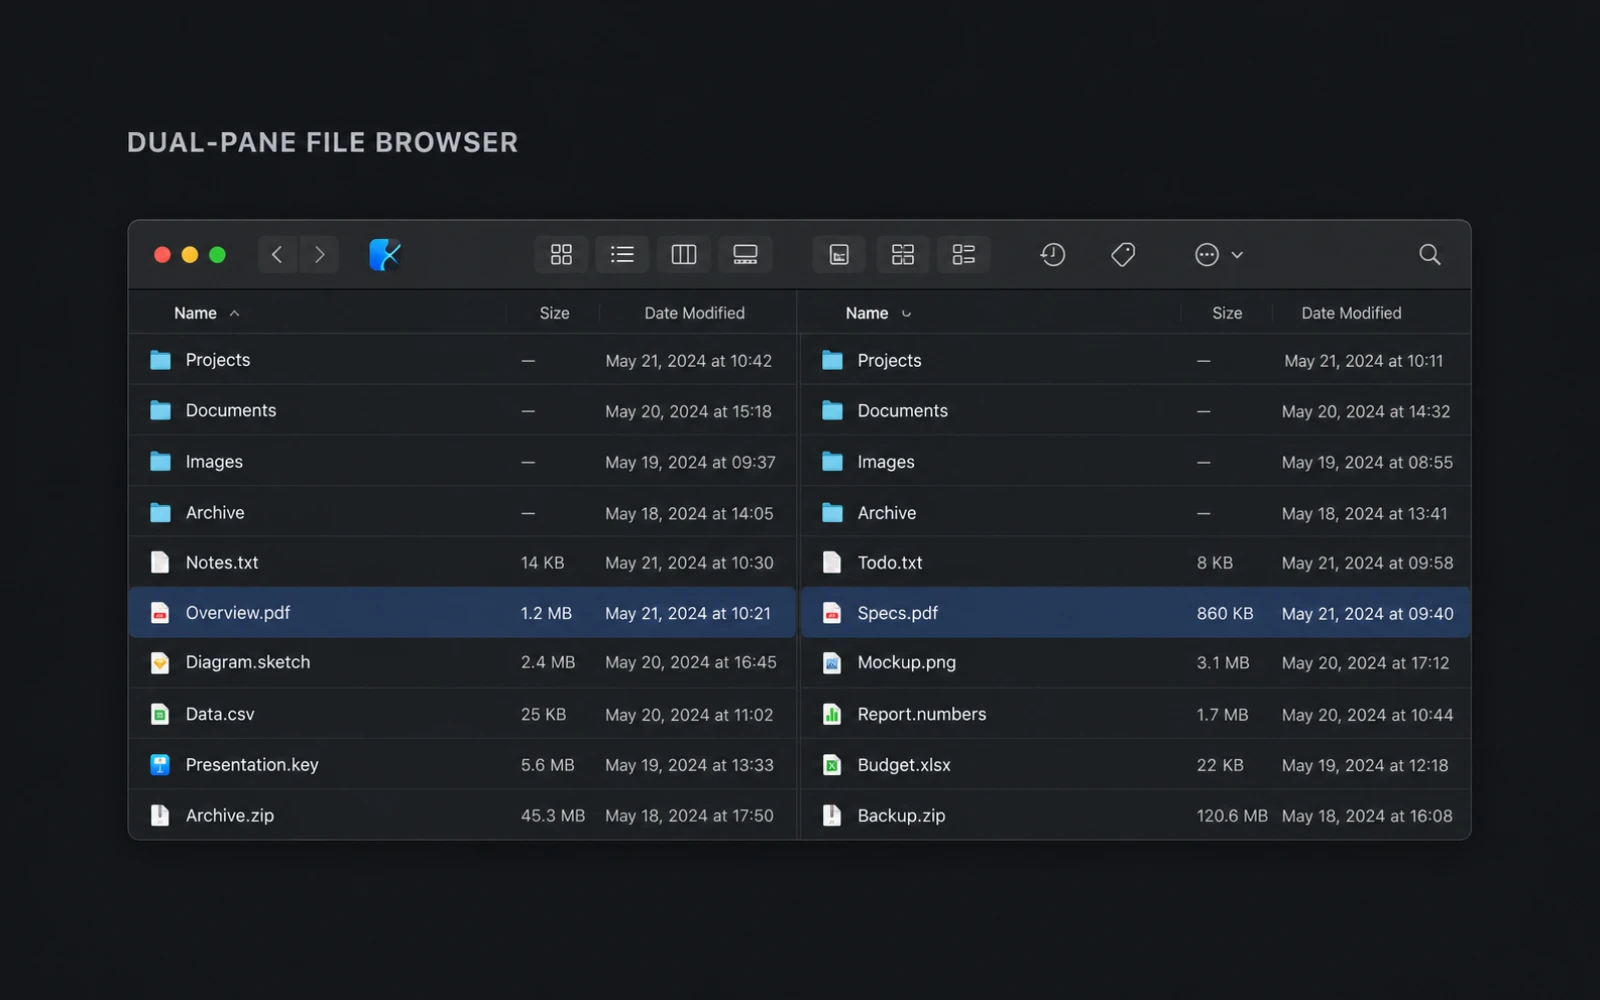Select Documents folder dated 15:18
The image size is (1600, 1000).
coord(462,411)
